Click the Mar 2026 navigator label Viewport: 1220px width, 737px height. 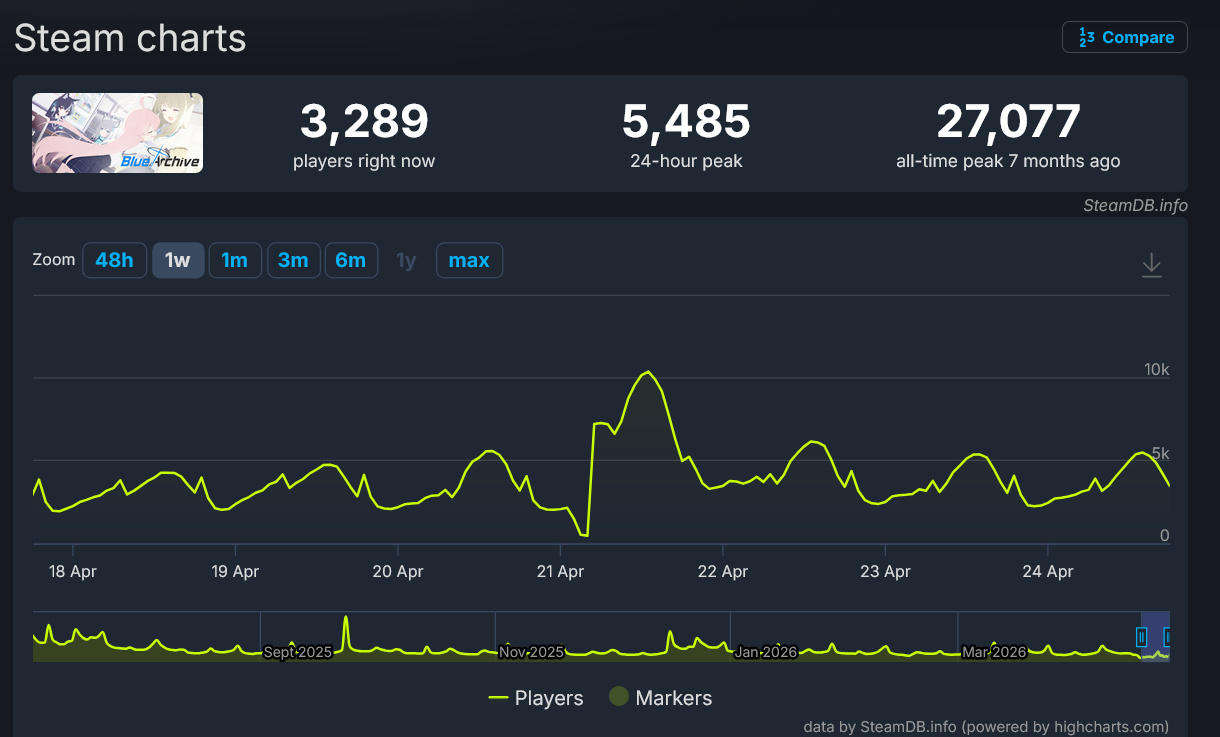[x=994, y=652]
